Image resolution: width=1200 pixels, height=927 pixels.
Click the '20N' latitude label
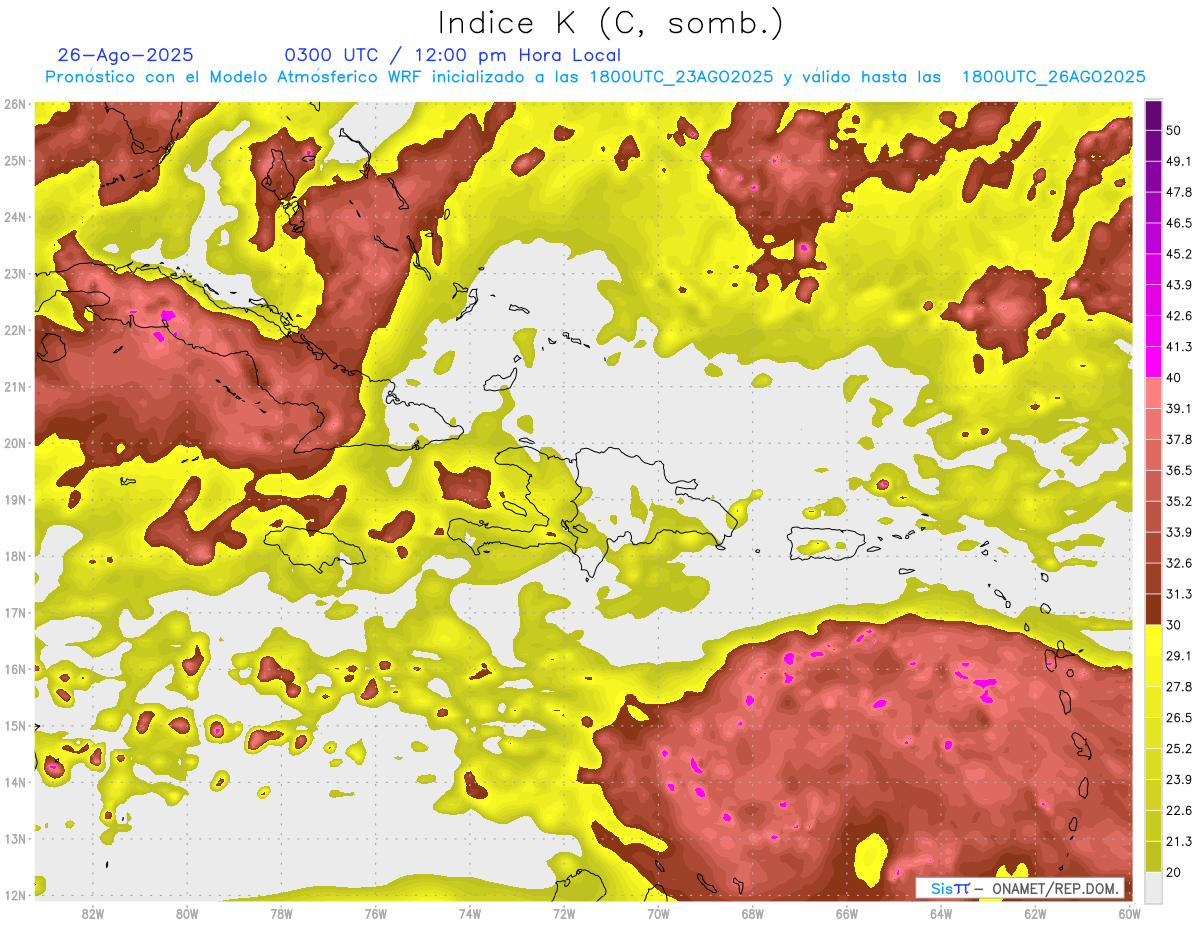click(15, 443)
